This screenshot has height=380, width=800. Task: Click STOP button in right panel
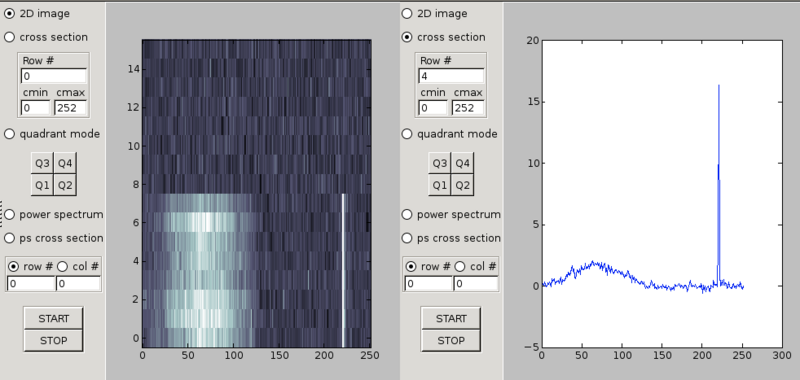coord(451,340)
